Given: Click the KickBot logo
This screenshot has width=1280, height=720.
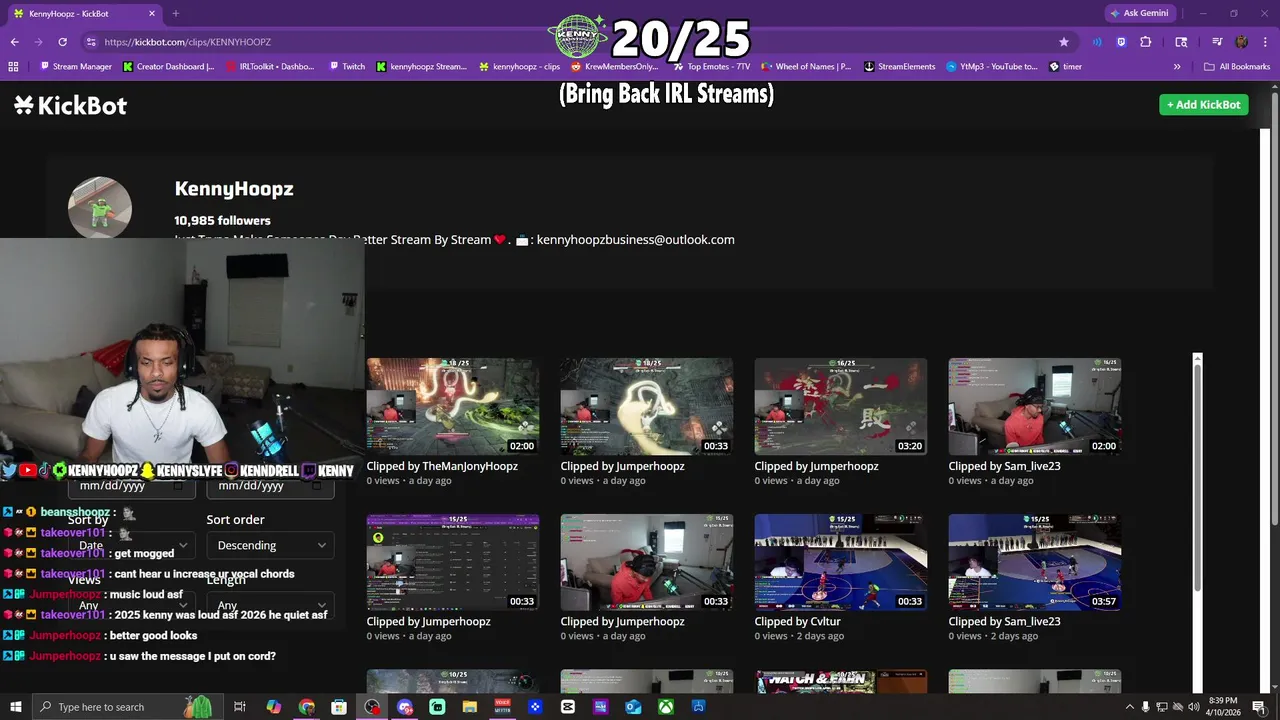Looking at the screenshot, I should tap(71, 105).
